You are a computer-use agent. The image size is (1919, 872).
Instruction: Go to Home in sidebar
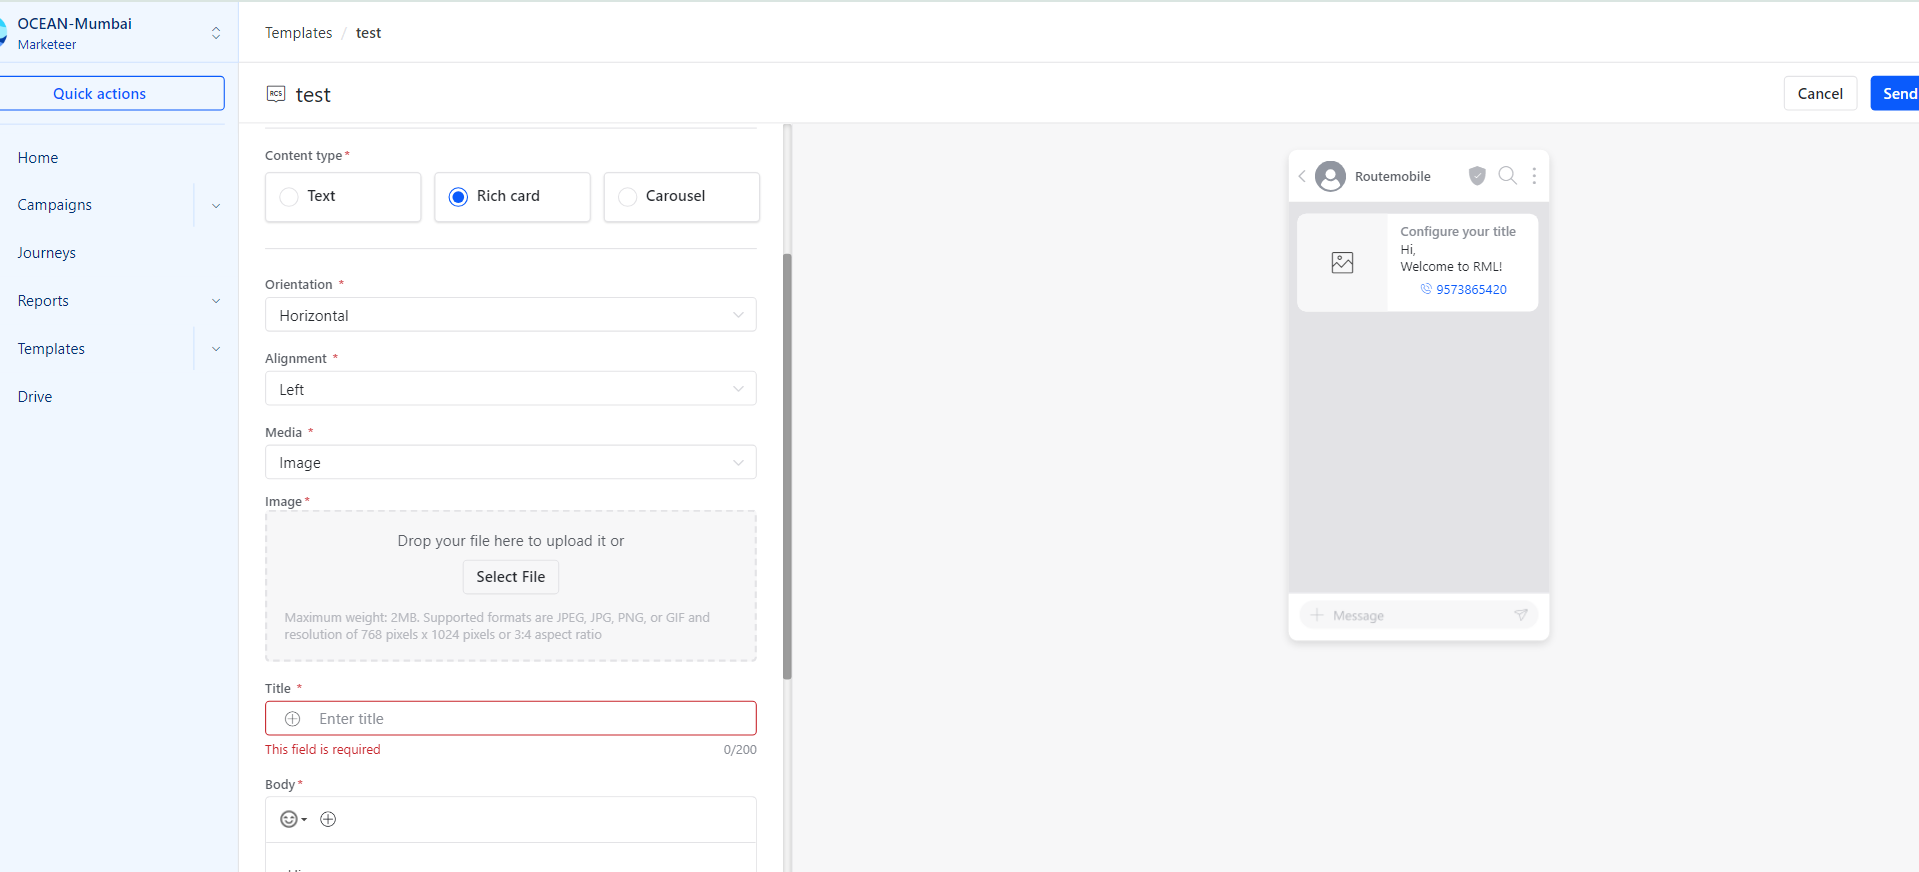point(38,158)
